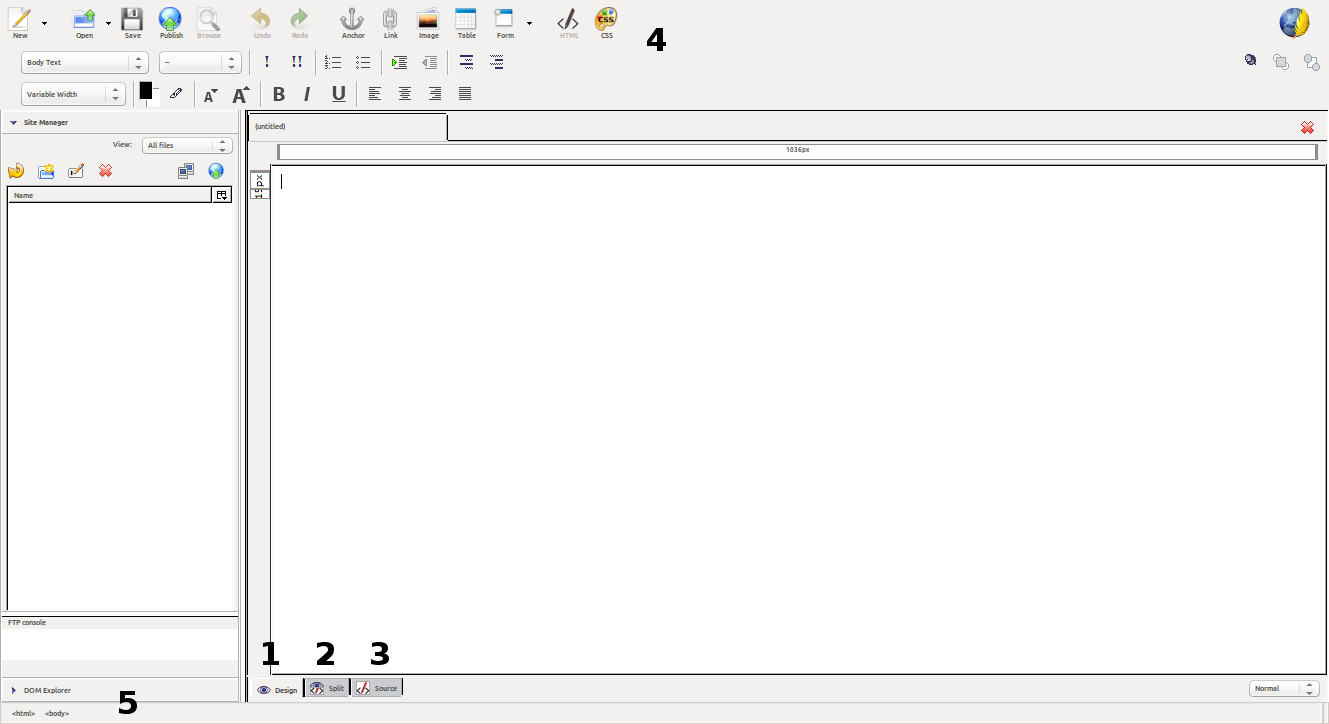This screenshot has height=724, width=1329.
Task: Expand the DOM Explorer panel
Action: [x=45, y=690]
